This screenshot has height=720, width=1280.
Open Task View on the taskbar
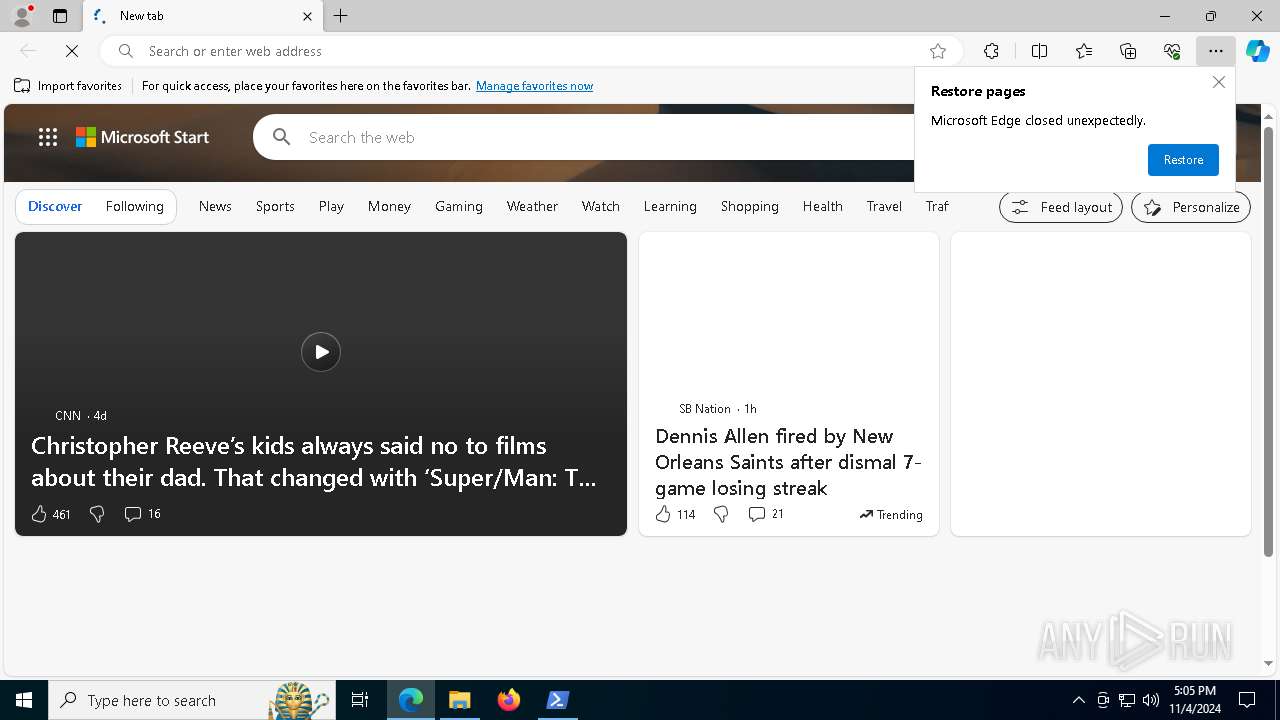coord(360,700)
